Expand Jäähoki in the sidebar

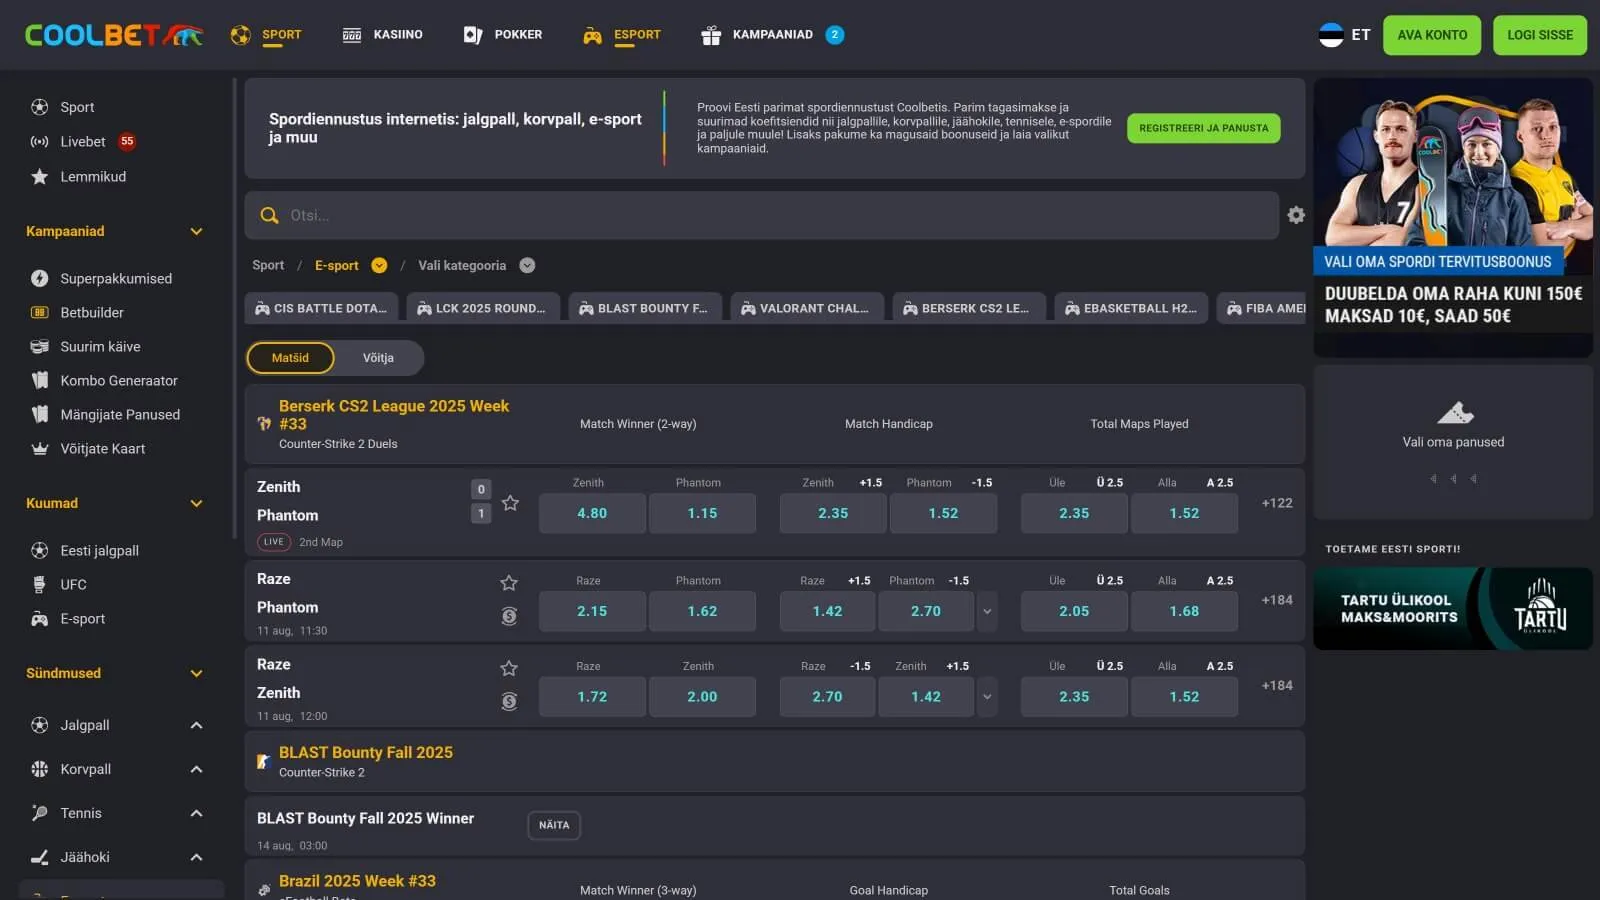pyautogui.click(x=197, y=857)
